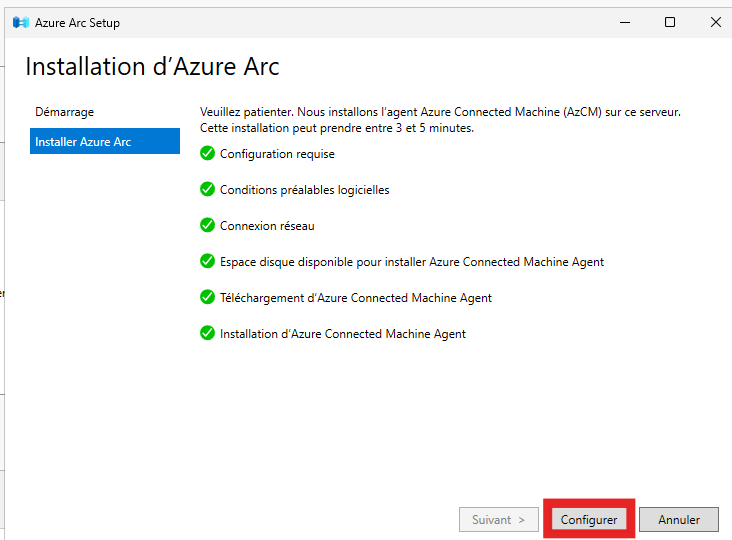This screenshot has height=540, width=732.
Task: Click green checkmark beside Configuration requise
Action: 207,153
